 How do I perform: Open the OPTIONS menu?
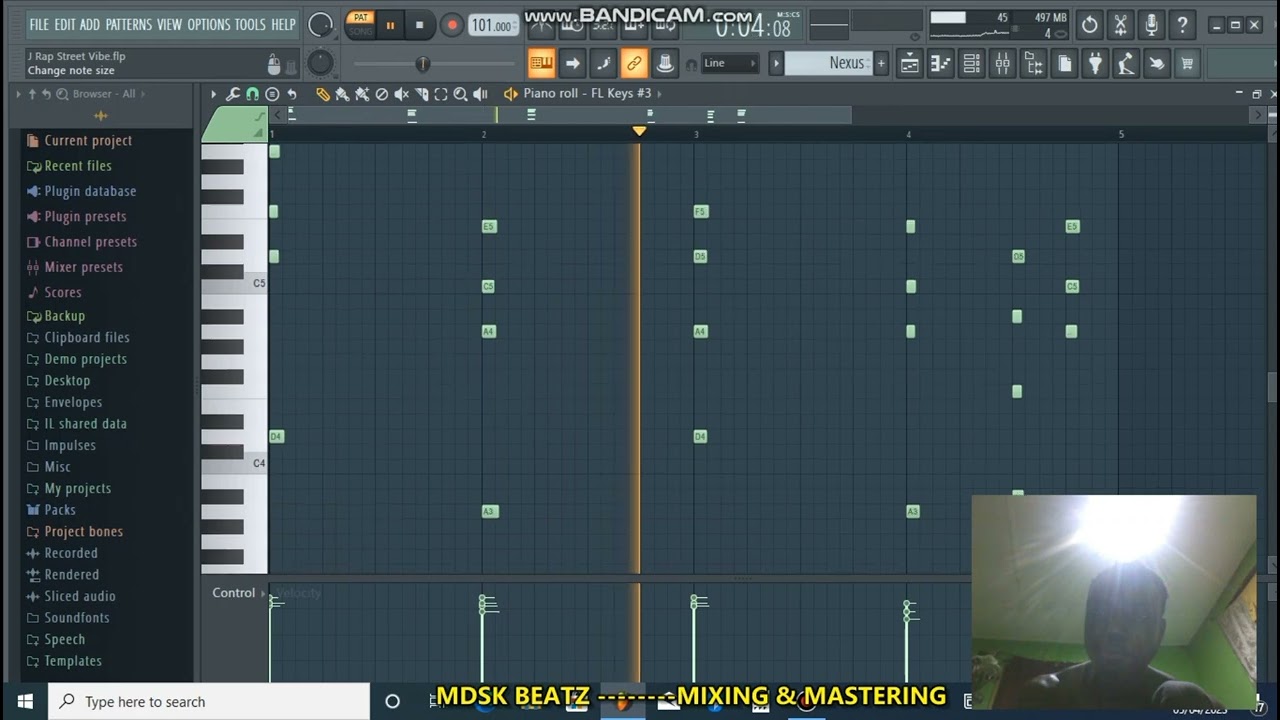point(208,24)
